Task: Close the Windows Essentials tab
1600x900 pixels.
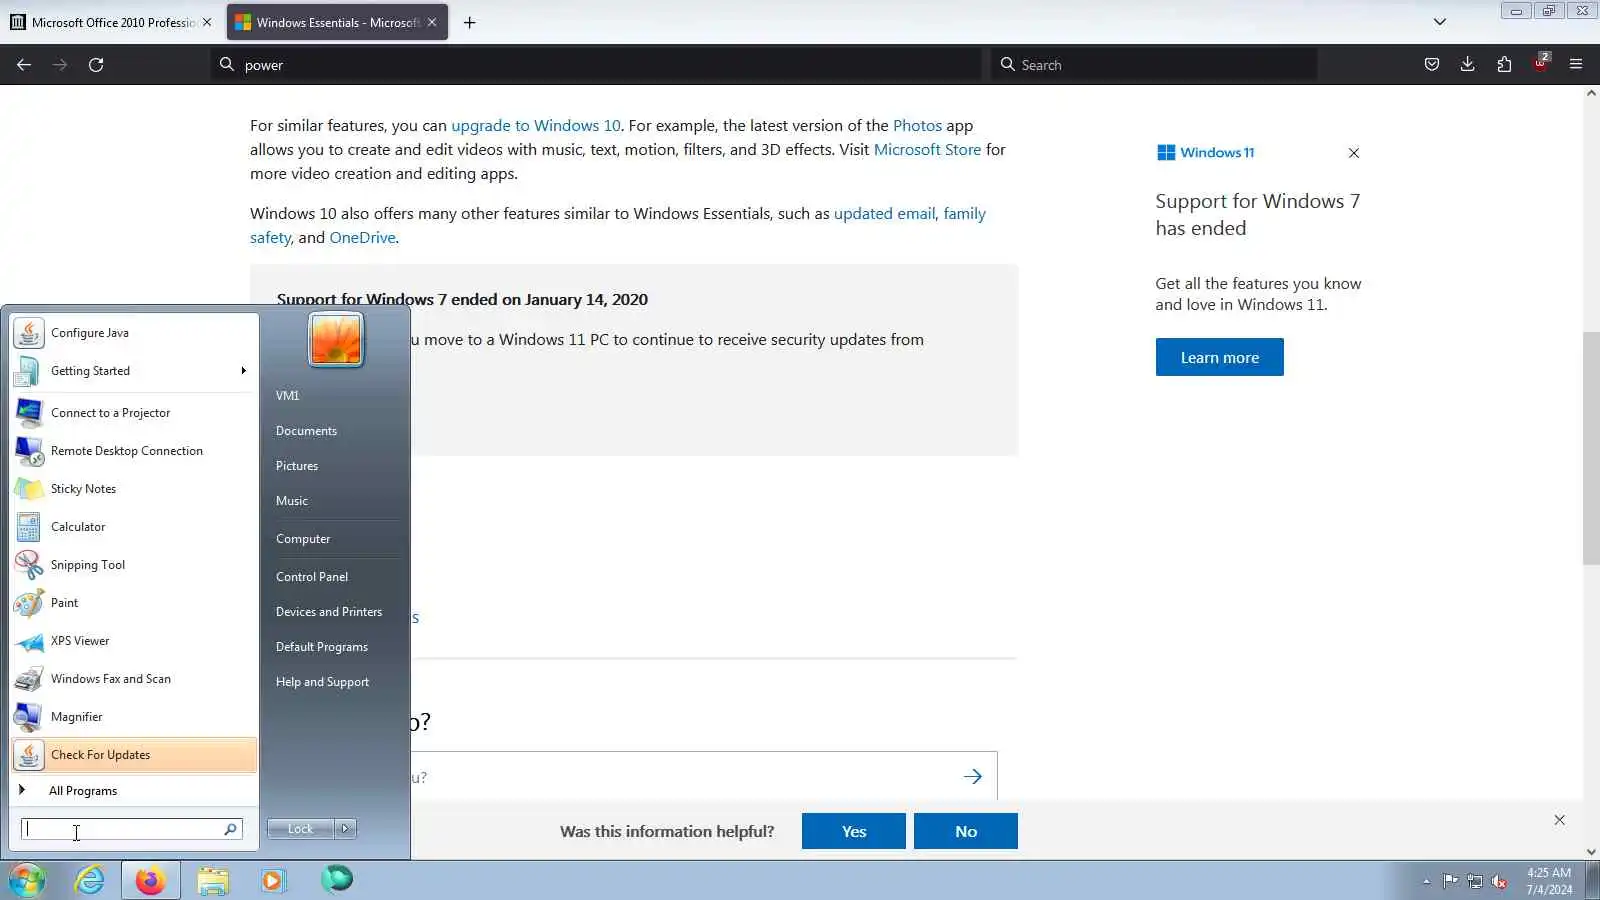Action: pyautogui.click(x=432, y=22)
